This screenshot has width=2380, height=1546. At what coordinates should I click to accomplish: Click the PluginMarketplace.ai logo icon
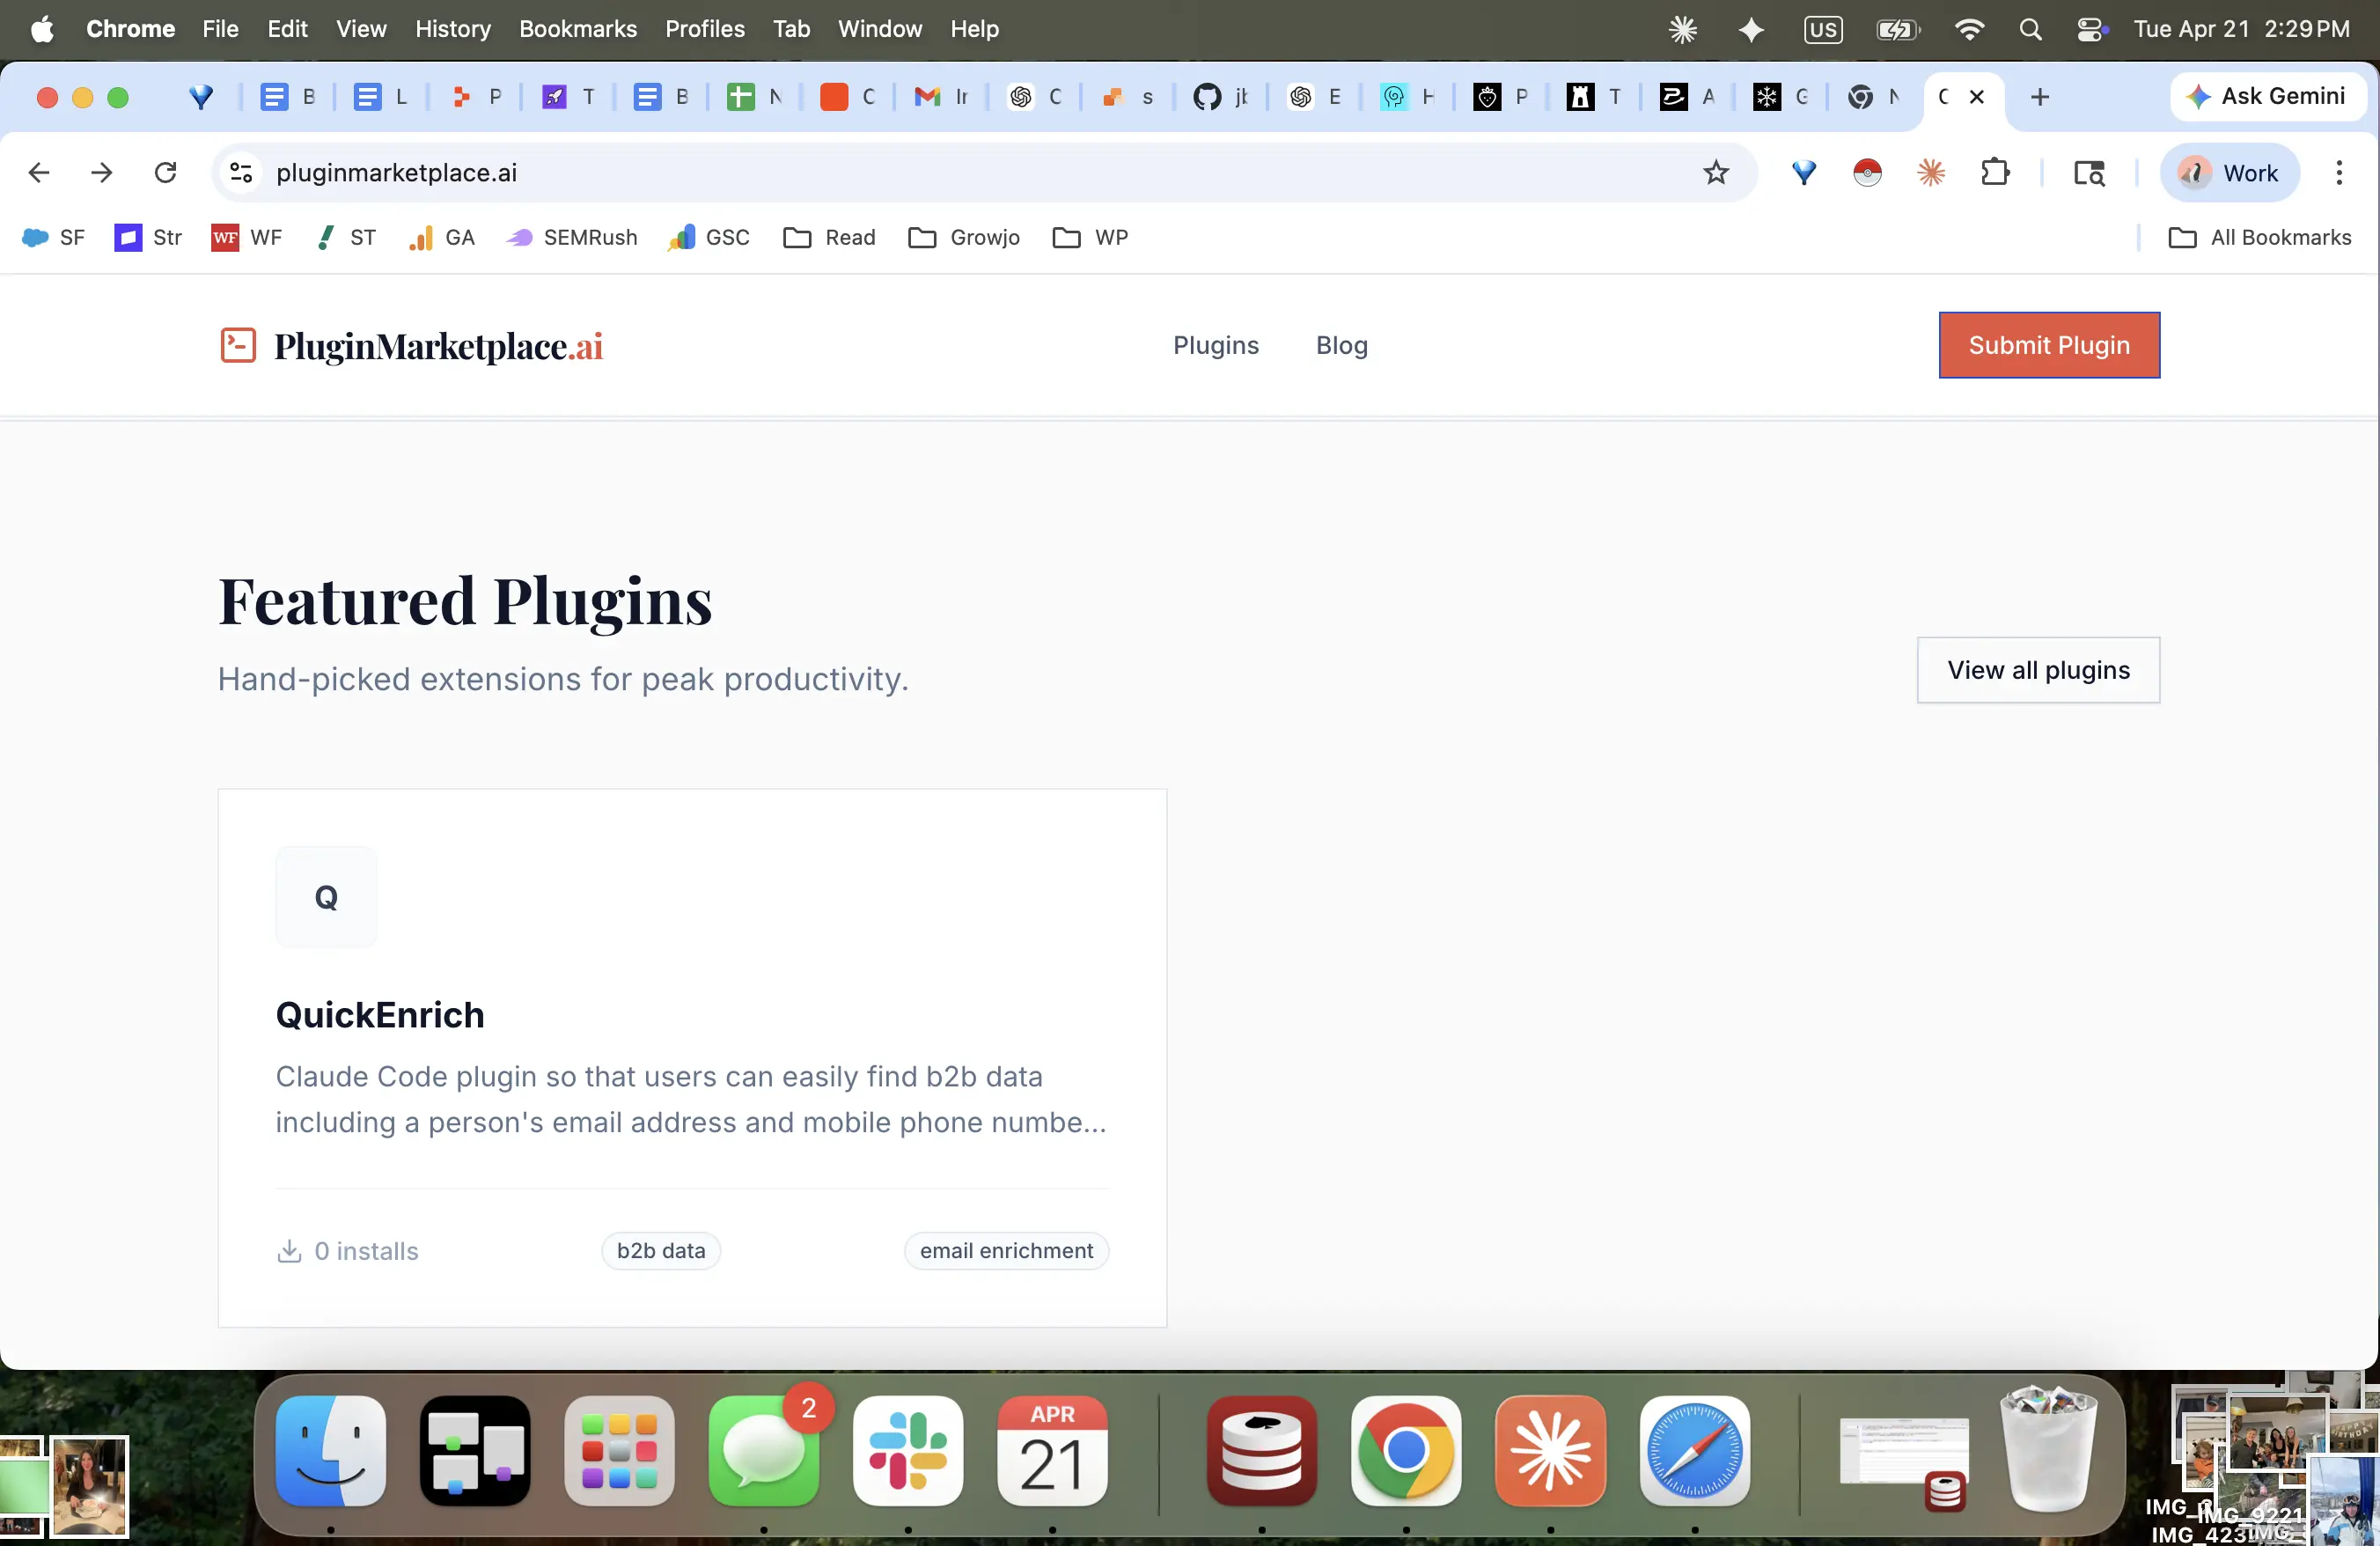238,346
